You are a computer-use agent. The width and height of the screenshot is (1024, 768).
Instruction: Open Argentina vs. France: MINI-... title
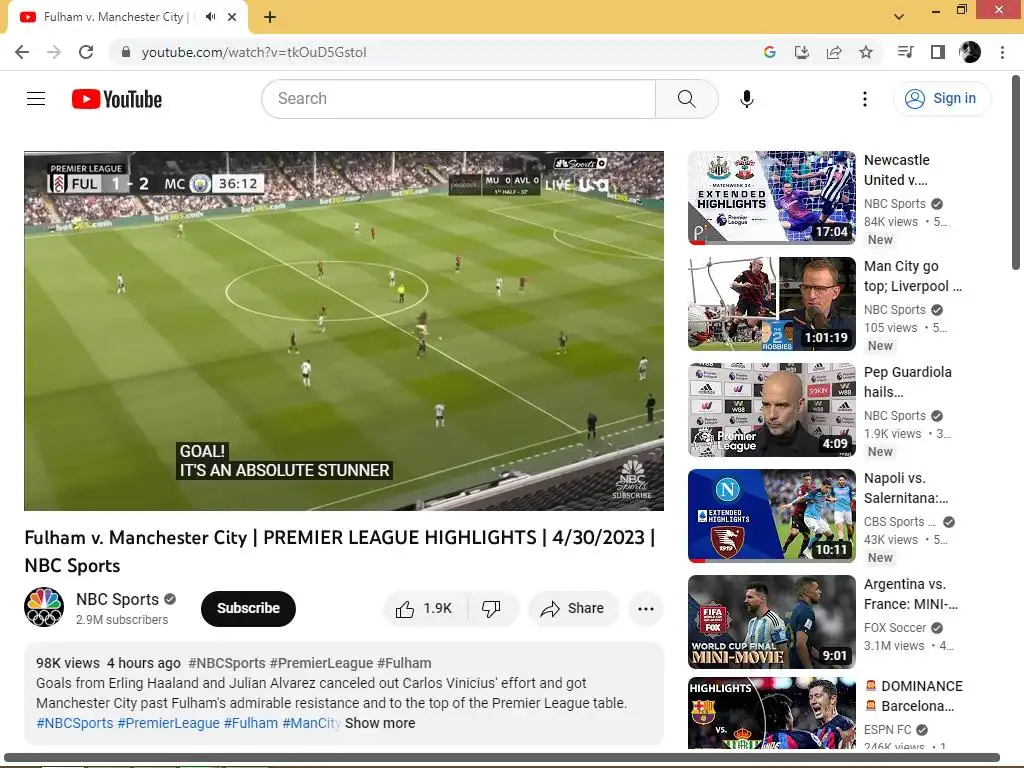(x=910, y=594)
